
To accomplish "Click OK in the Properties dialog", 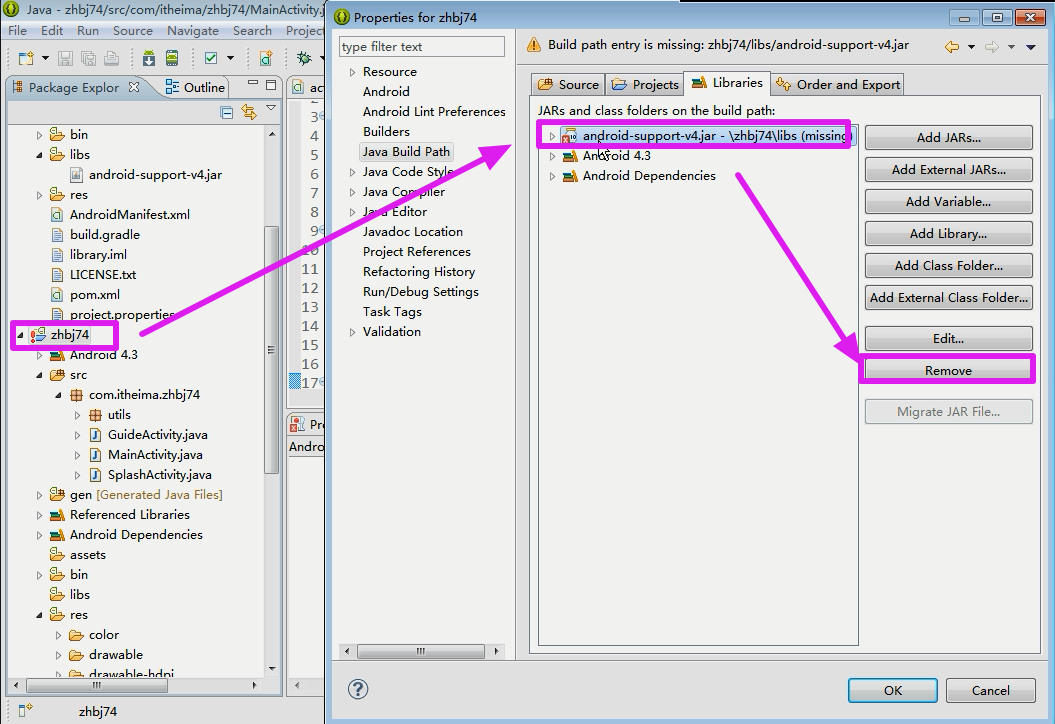I will [x=893, y=690].
